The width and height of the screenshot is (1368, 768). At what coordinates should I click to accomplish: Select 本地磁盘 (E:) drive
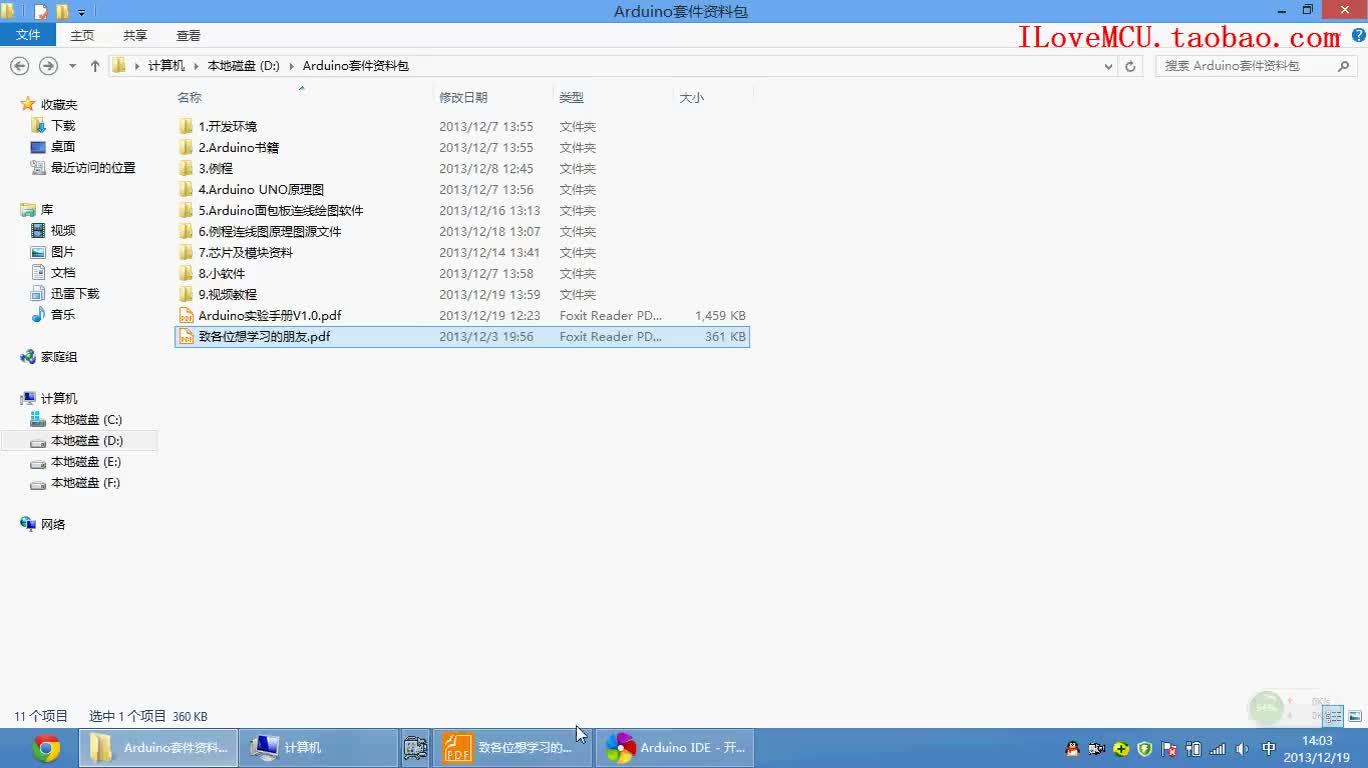[x=86, y=461]
